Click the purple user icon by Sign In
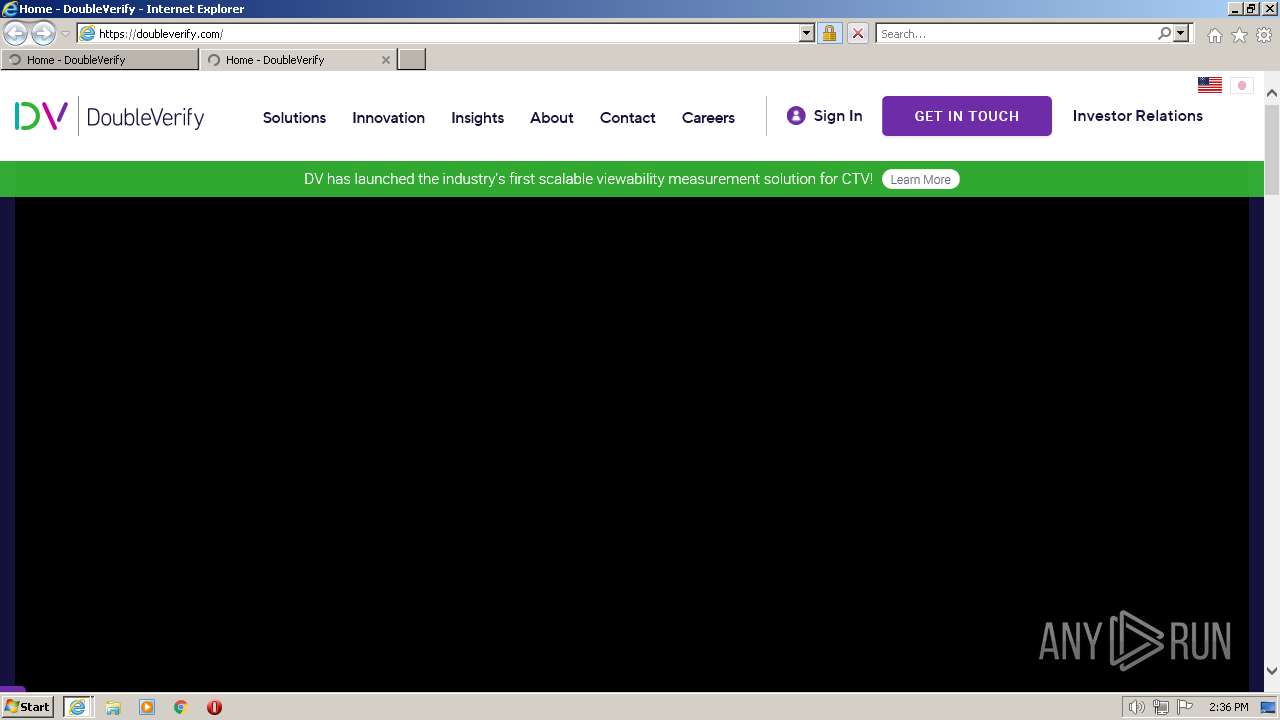 [x=796, y=116]
